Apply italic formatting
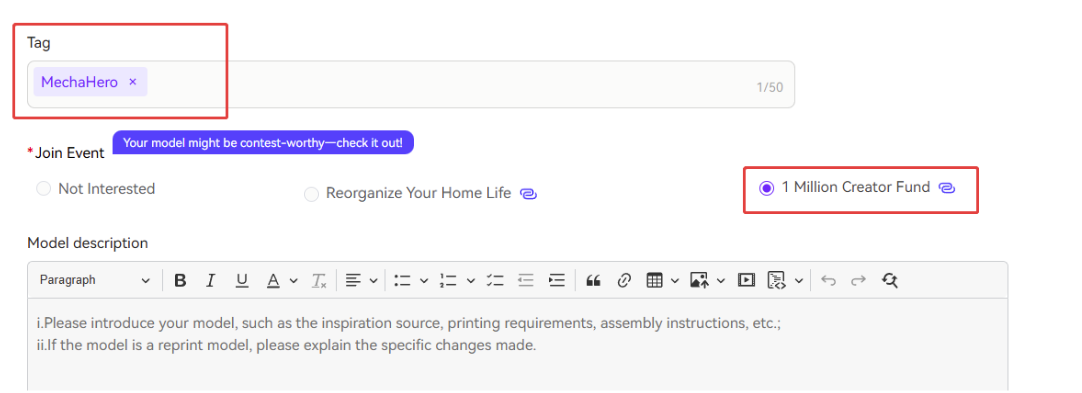Viewport: 1082px width, 393px height. [211, 281]
